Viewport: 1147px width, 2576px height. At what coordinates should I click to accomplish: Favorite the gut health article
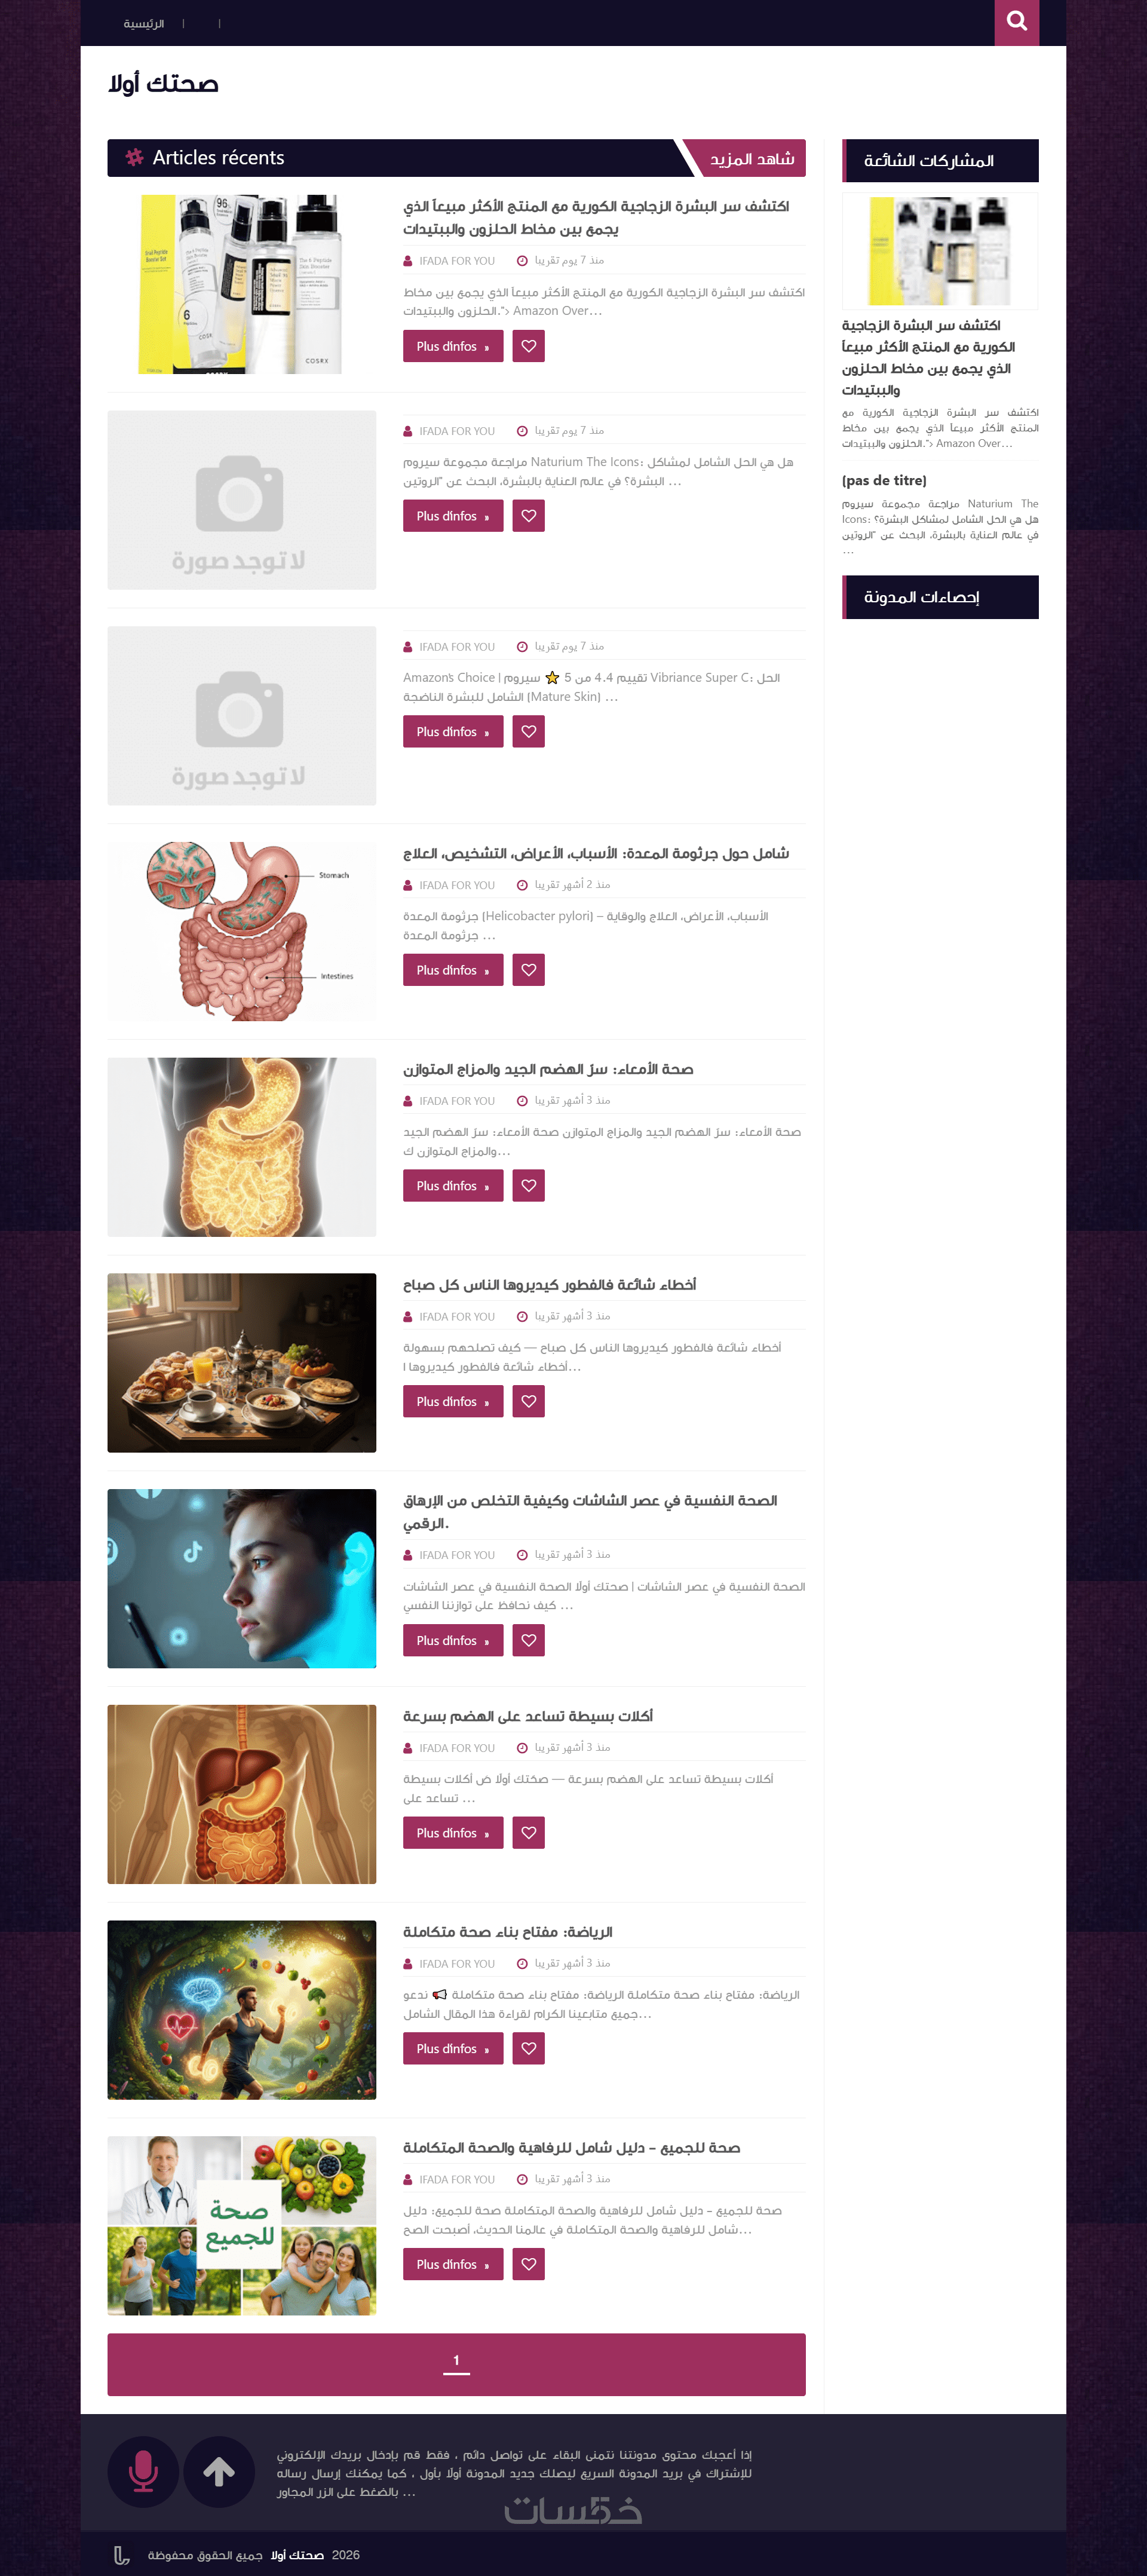pyautogui.click(x=528, y=1186)
